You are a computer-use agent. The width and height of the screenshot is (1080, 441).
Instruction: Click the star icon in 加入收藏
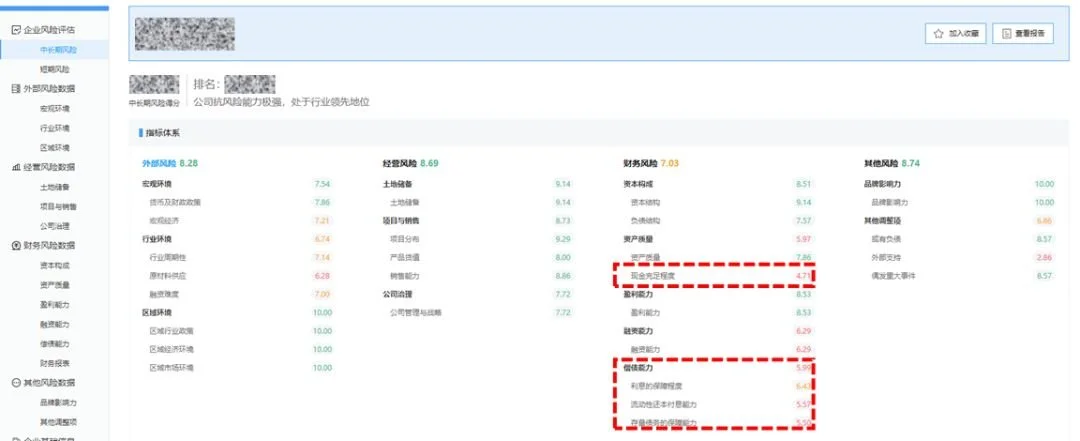[938, 33]
